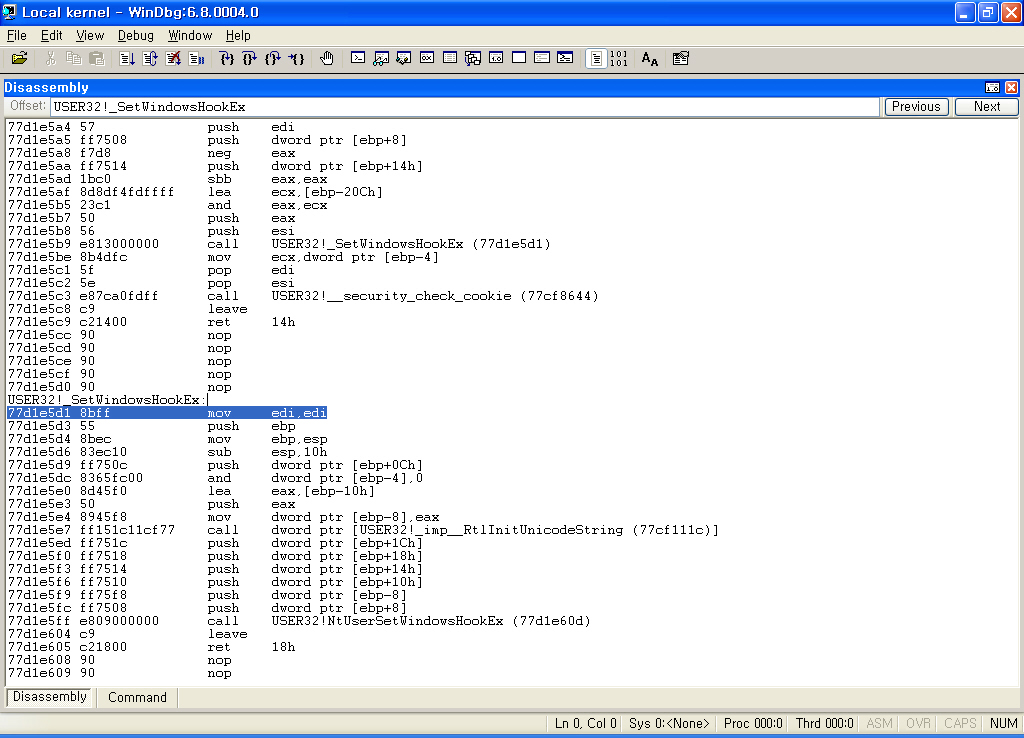Open the Locals window toolbar icon
The width and height of the screenshot is (1024, 738).
click(404, 59)
